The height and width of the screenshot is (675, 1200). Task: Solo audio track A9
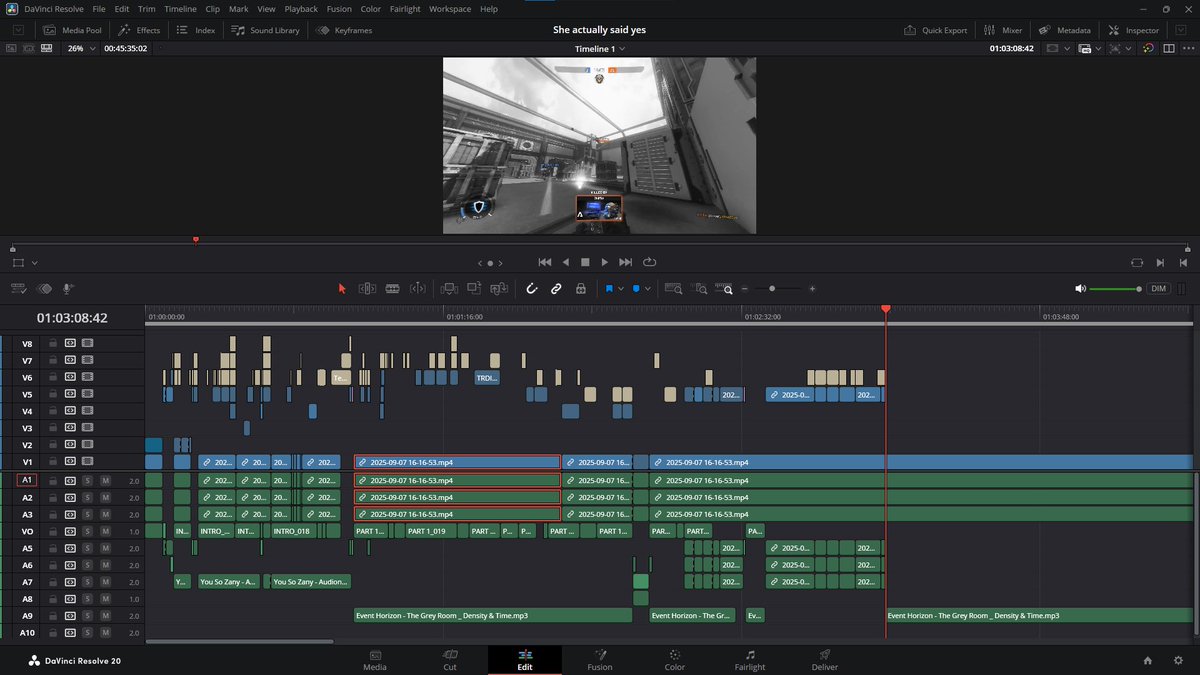[87, 616]
